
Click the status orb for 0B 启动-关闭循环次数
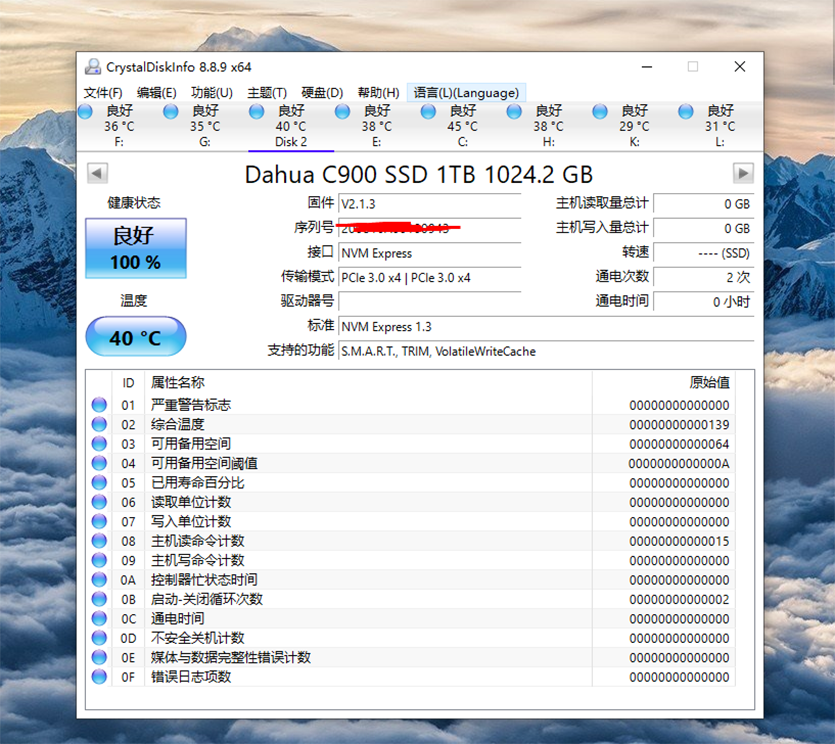[x=99, y=599]
